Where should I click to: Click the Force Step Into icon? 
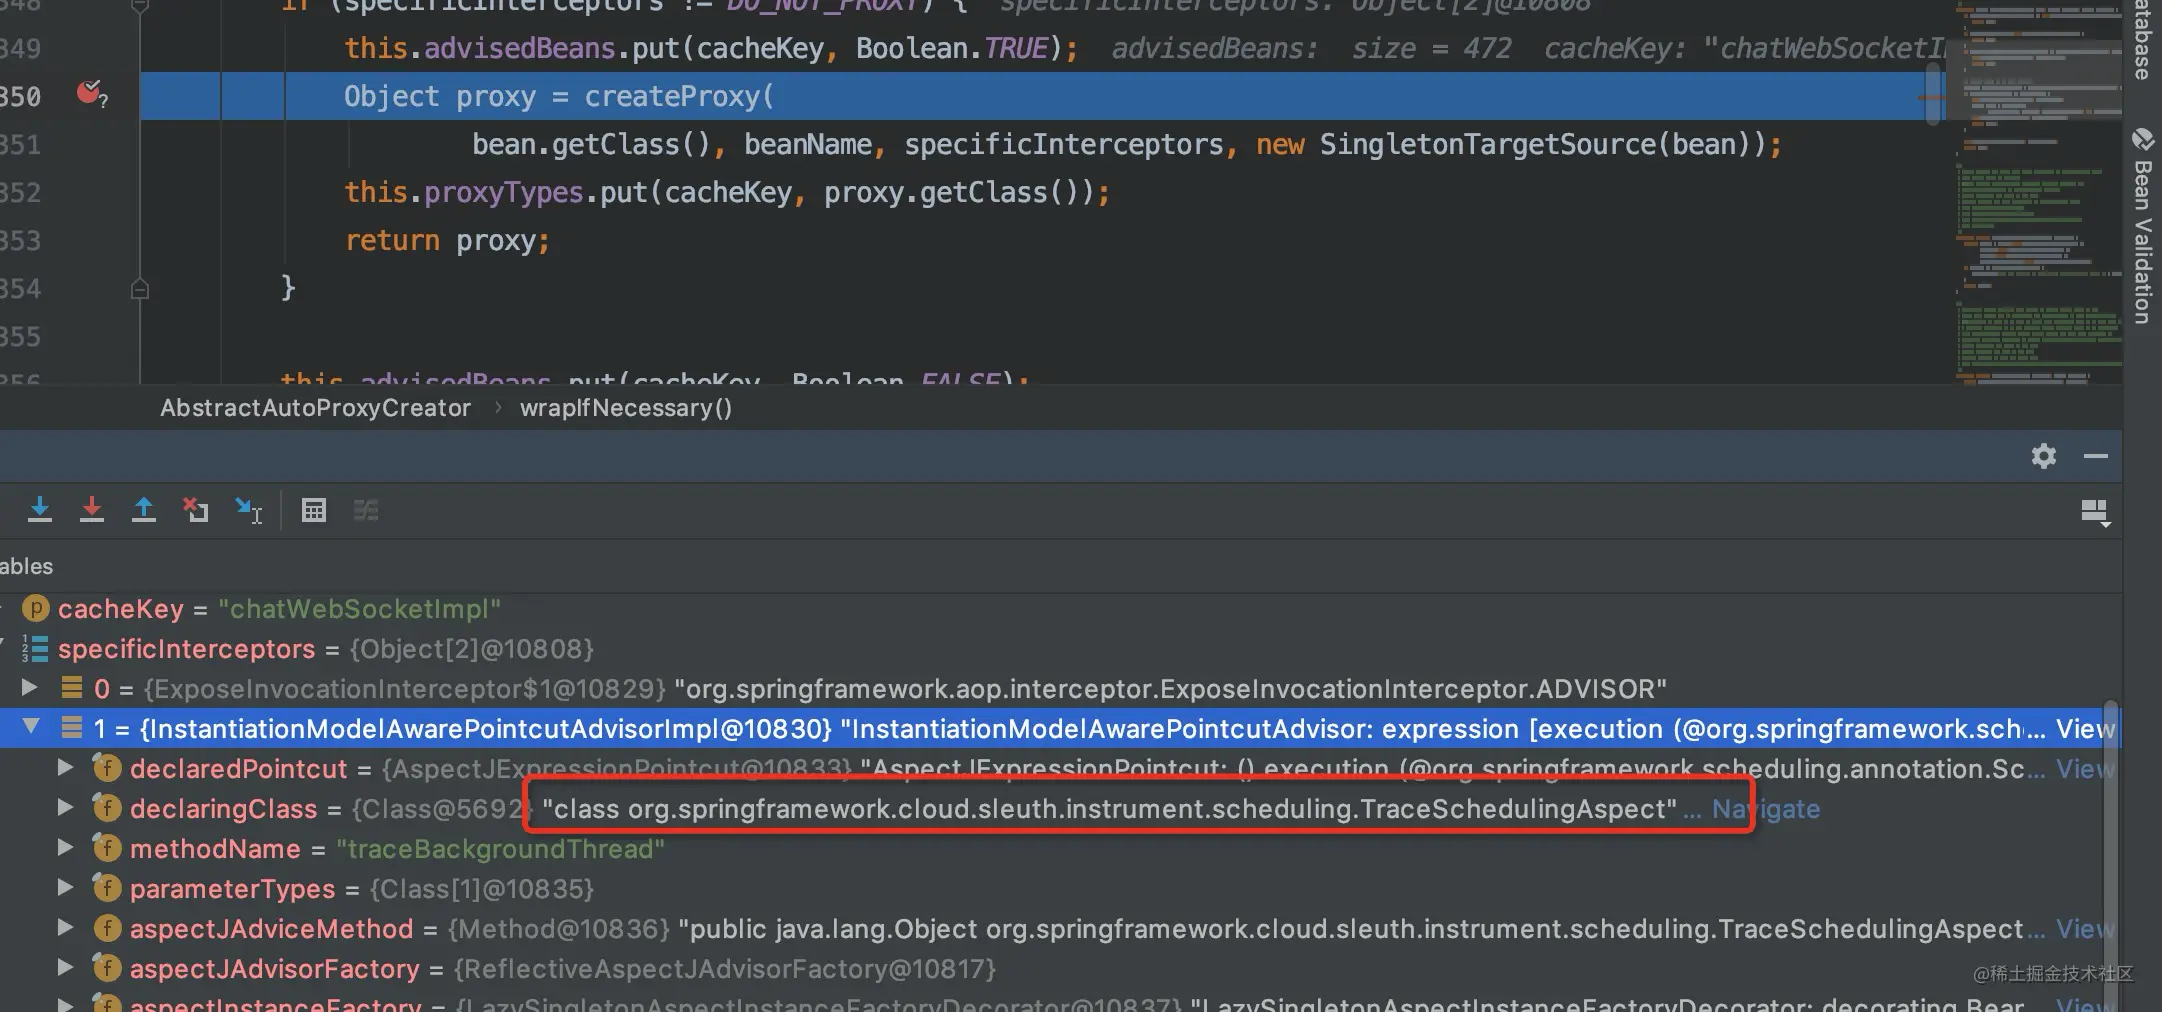92,510
